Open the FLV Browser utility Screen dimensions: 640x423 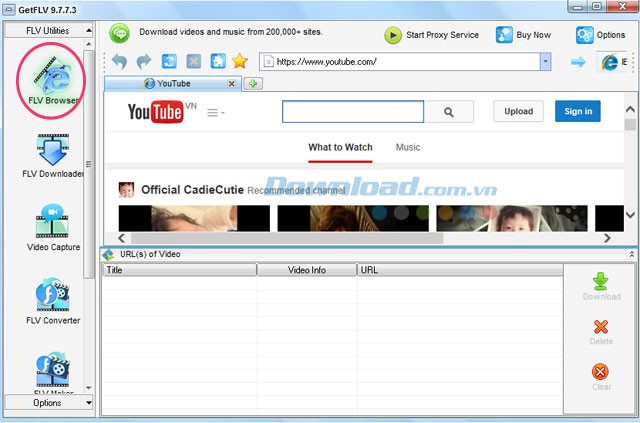52,78
